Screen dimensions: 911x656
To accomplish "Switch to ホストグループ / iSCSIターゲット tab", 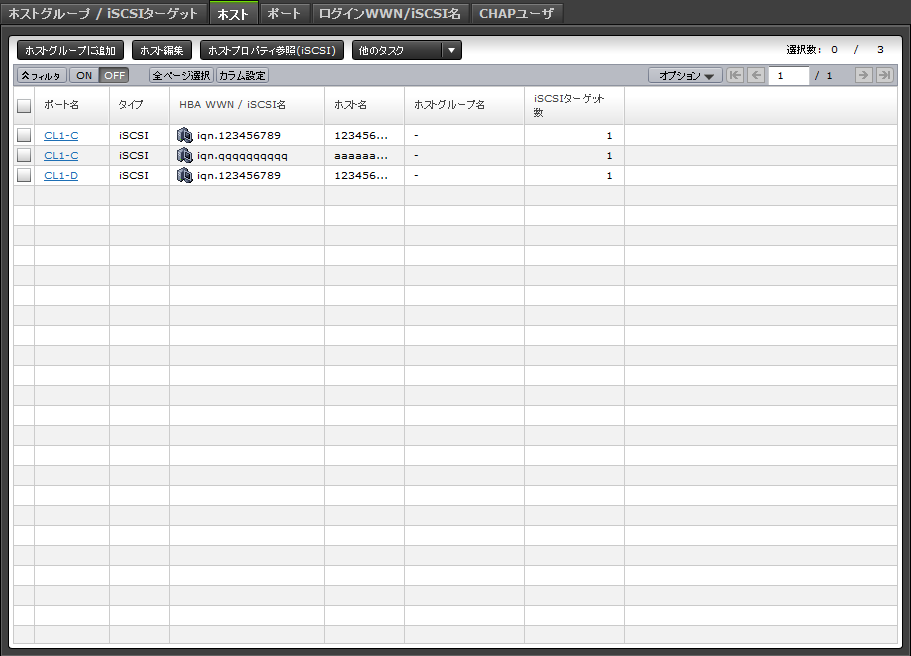I will 103,13.
